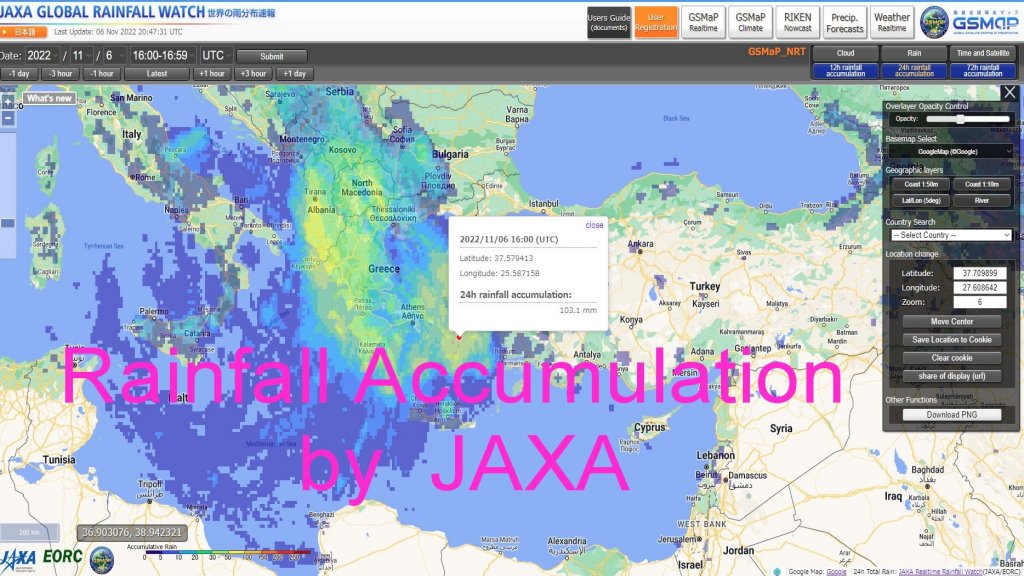This screenshot has width=1024, height=576.
Task: Click the popup Latitude: 37.579413 text
Action: click(496, 258)
